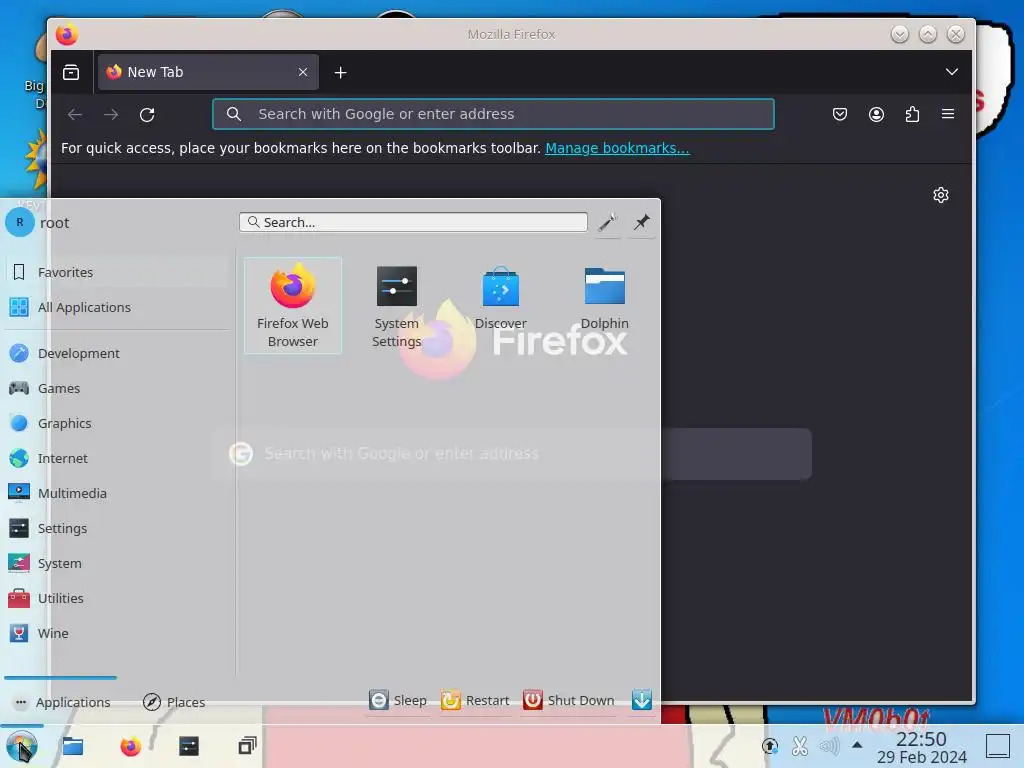The width and height of the screenshot is (1024, 768).
Task: Open System Settings from taskbar
Action: tap(189, 746)
